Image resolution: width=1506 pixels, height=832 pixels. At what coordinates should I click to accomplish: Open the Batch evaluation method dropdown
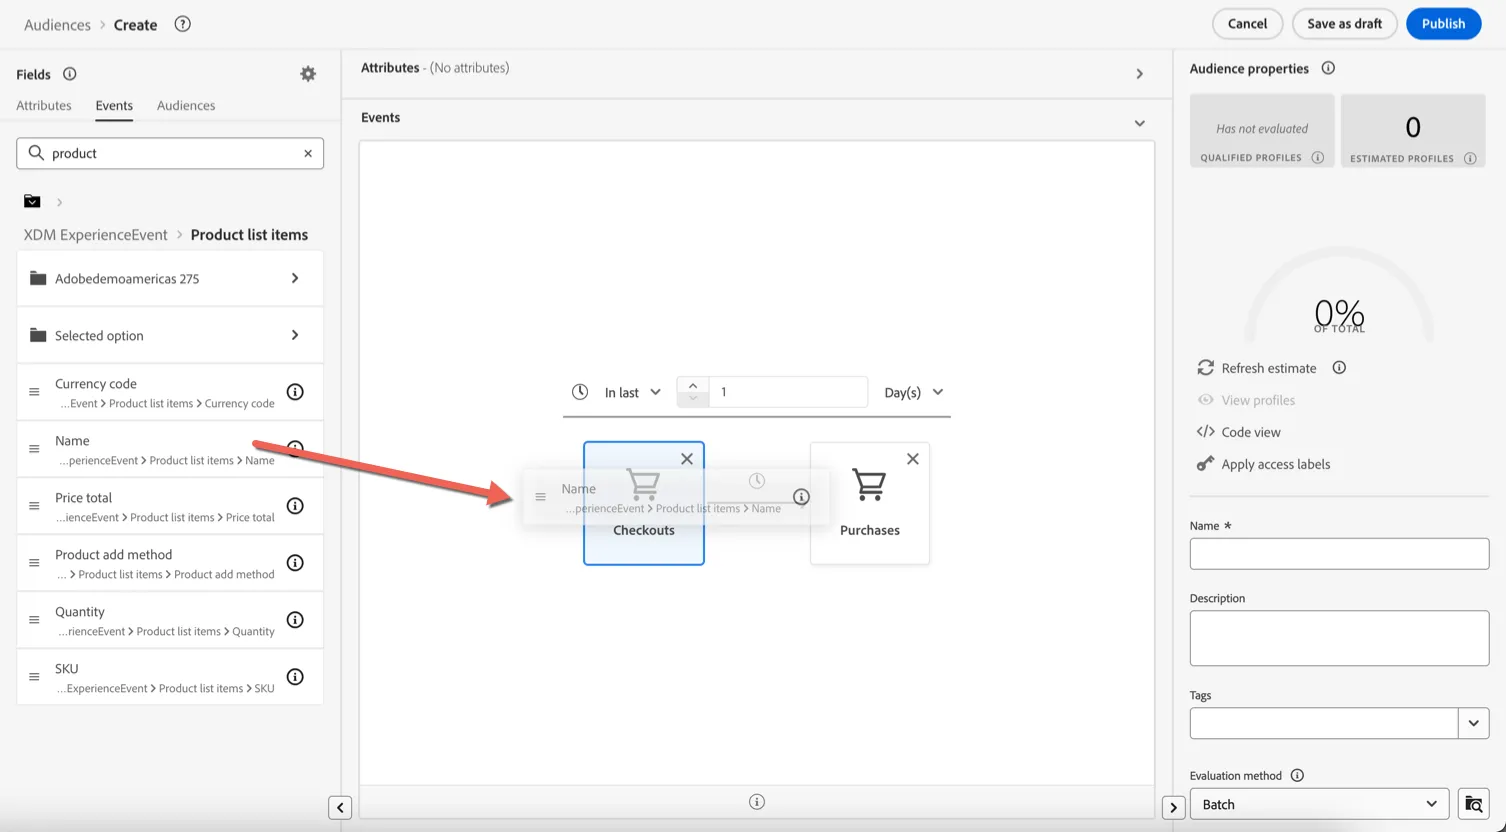[x=1320, y=804]
